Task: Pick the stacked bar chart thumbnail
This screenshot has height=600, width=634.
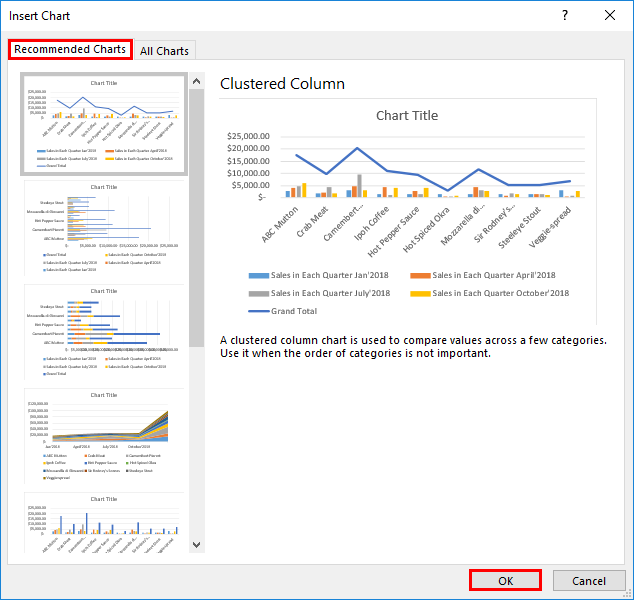Action: [104, 332]
